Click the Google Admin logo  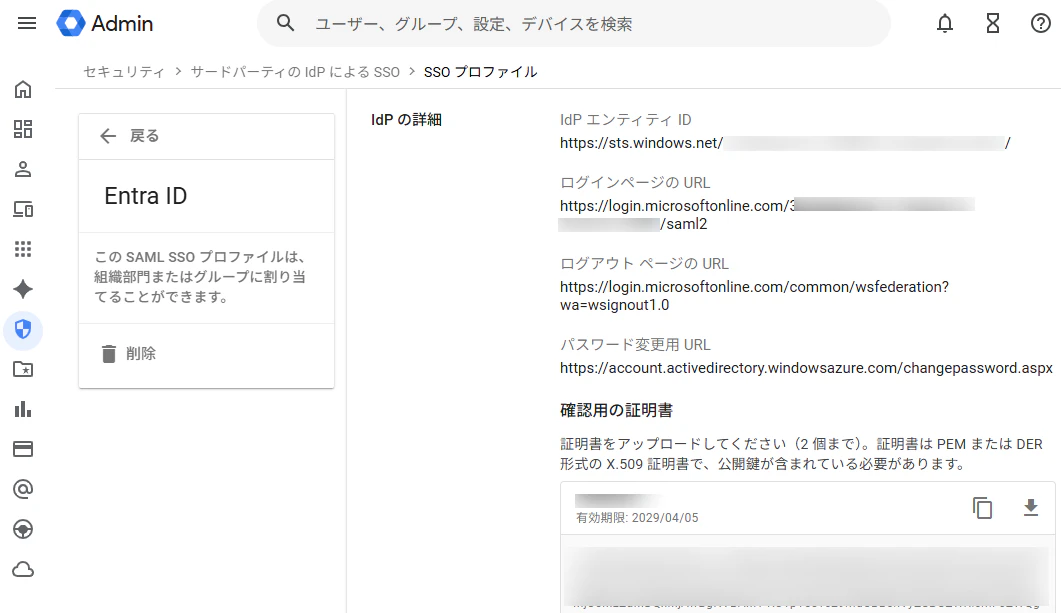coord(105,24)
